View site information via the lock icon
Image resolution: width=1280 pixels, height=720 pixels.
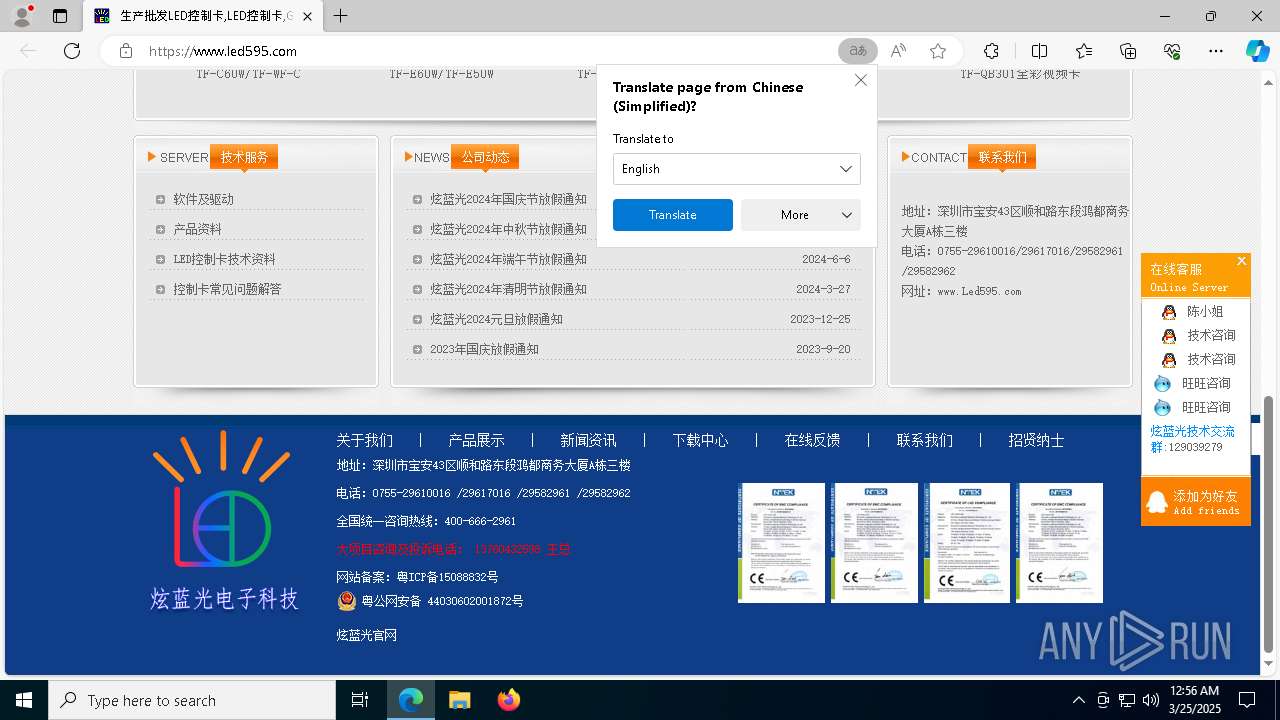(x=126, y=51)
